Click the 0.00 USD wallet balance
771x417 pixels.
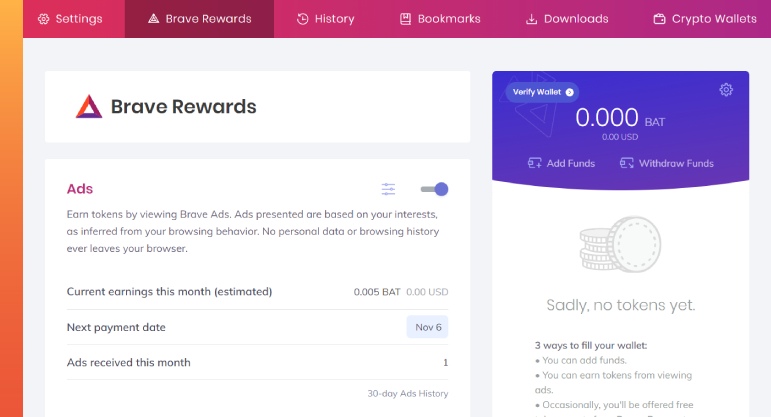tap(620, 137)
